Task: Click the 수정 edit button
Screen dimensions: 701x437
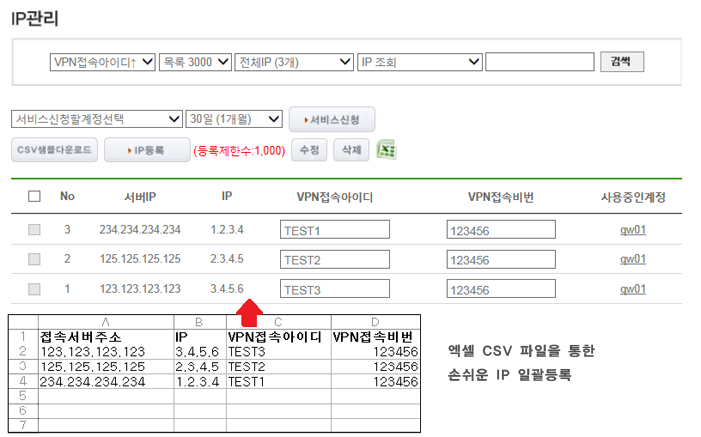Action: coord(309,150)
